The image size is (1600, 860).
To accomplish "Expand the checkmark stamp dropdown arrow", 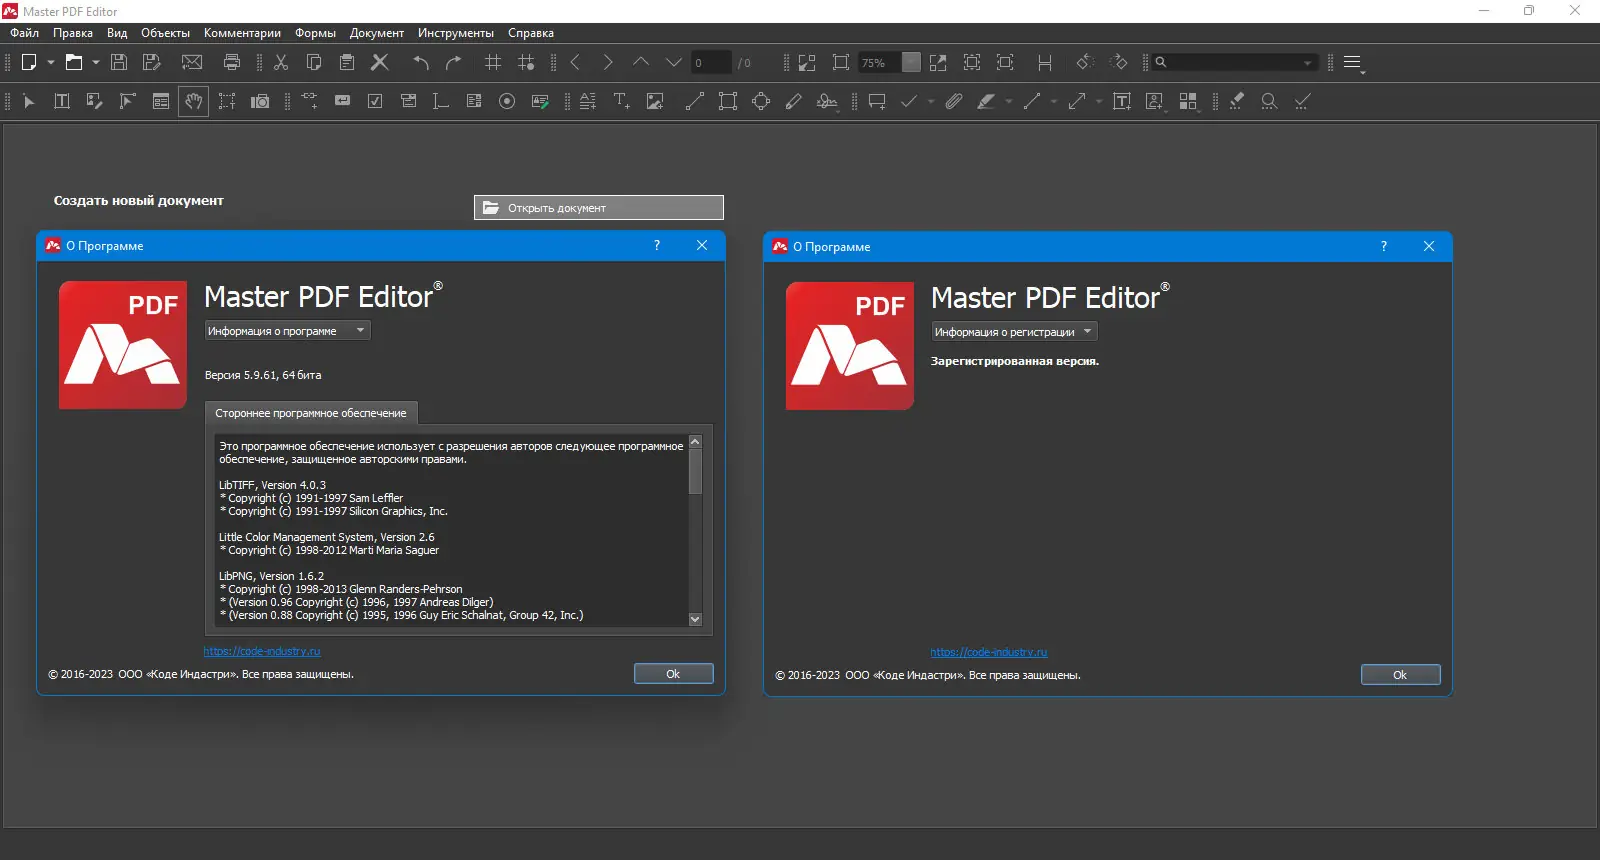I will point(931,101).
